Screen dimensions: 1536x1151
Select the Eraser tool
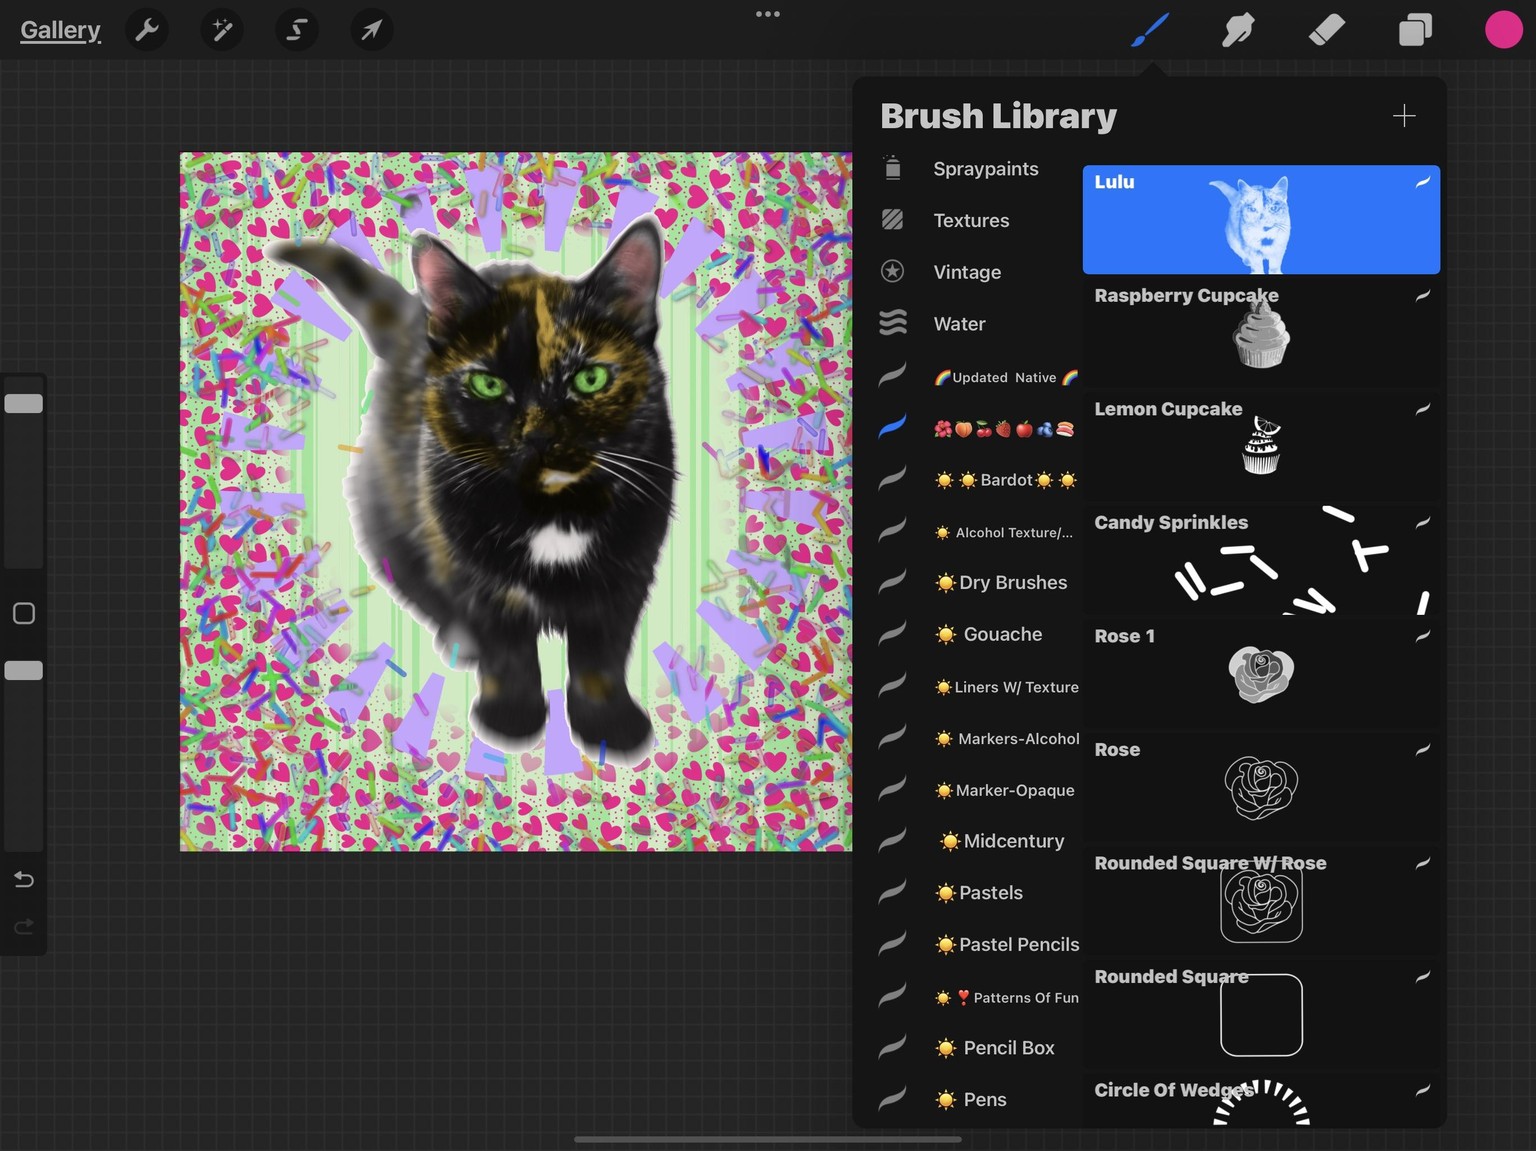[x=1326, y=30]
